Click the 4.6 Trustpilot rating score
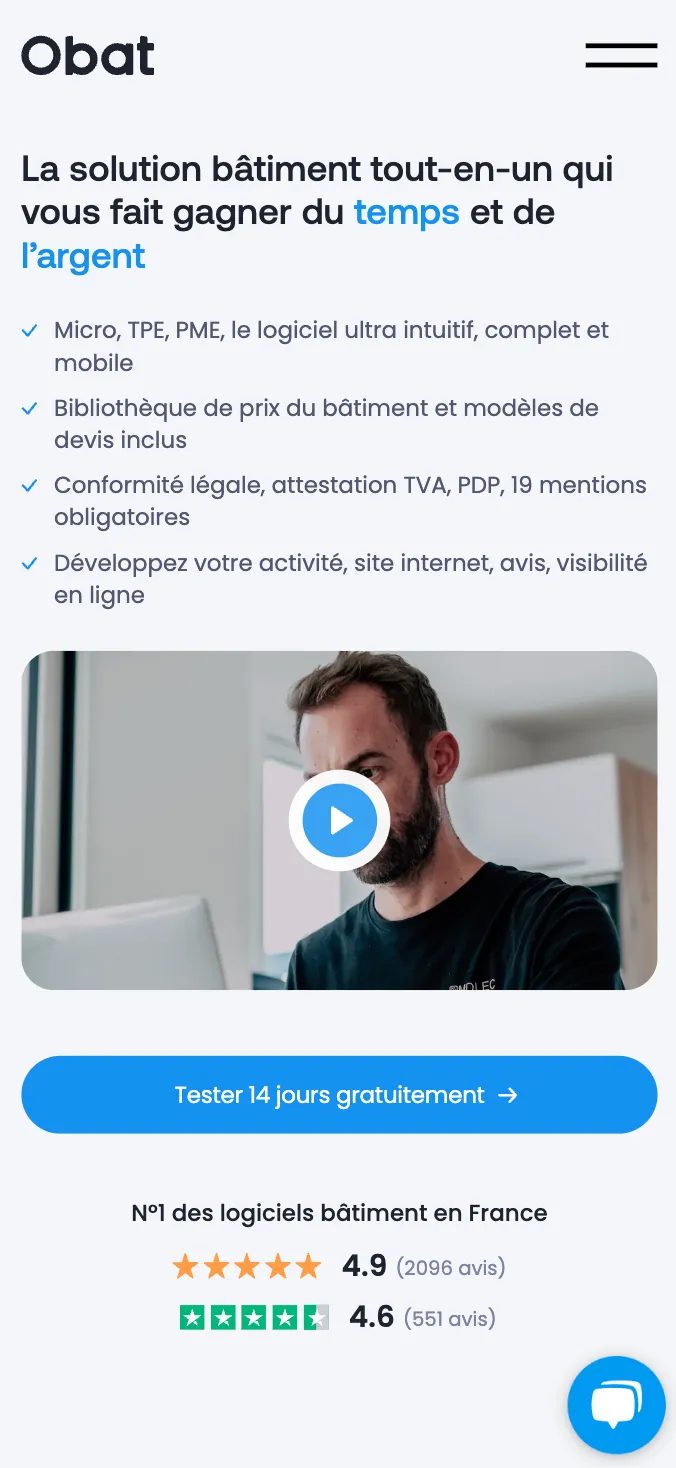 (x=372, y=1317)
